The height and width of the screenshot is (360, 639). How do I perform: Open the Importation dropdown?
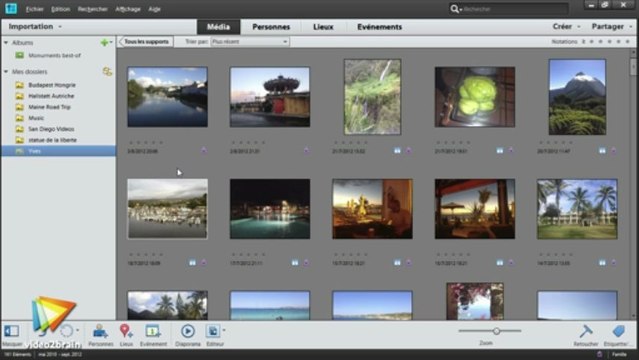pos(35,27)
